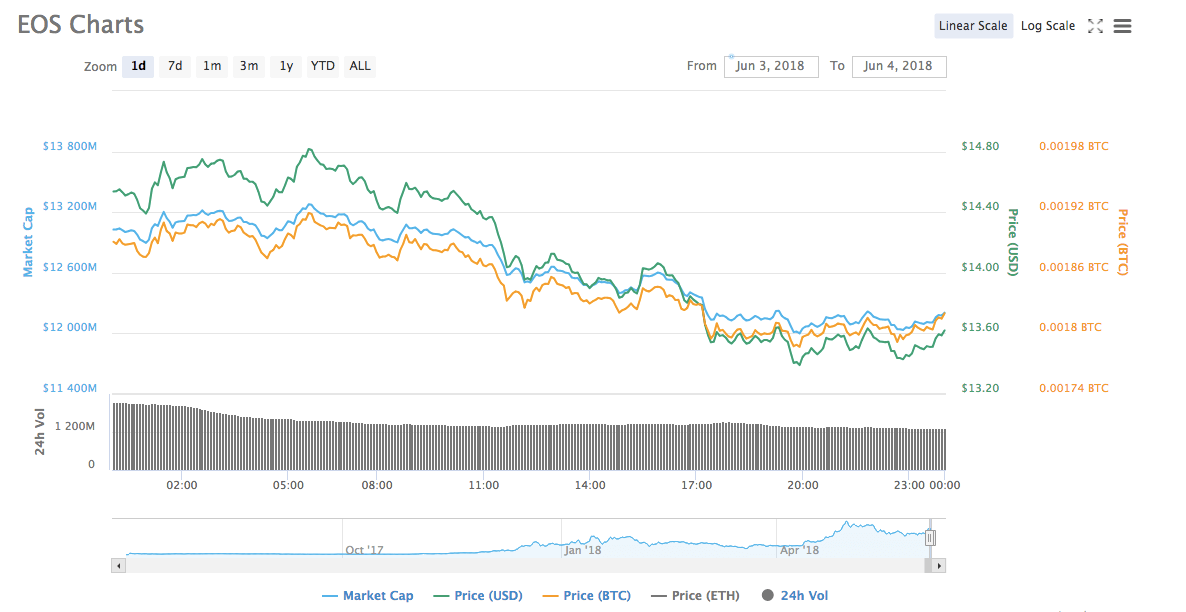Click the 1 200M volume axis label
The height and width of the screenshot is (612, 1186).
[x=75, y=427]
